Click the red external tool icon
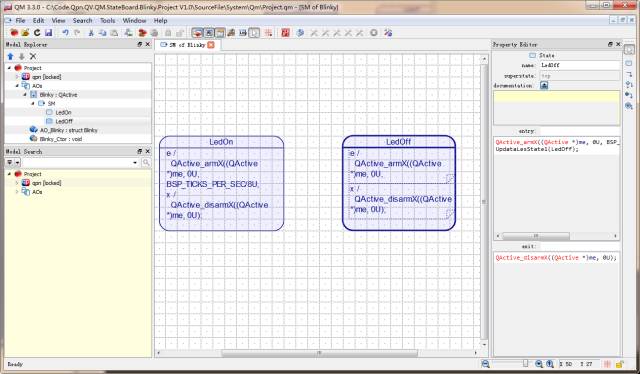 click(285, 33)
